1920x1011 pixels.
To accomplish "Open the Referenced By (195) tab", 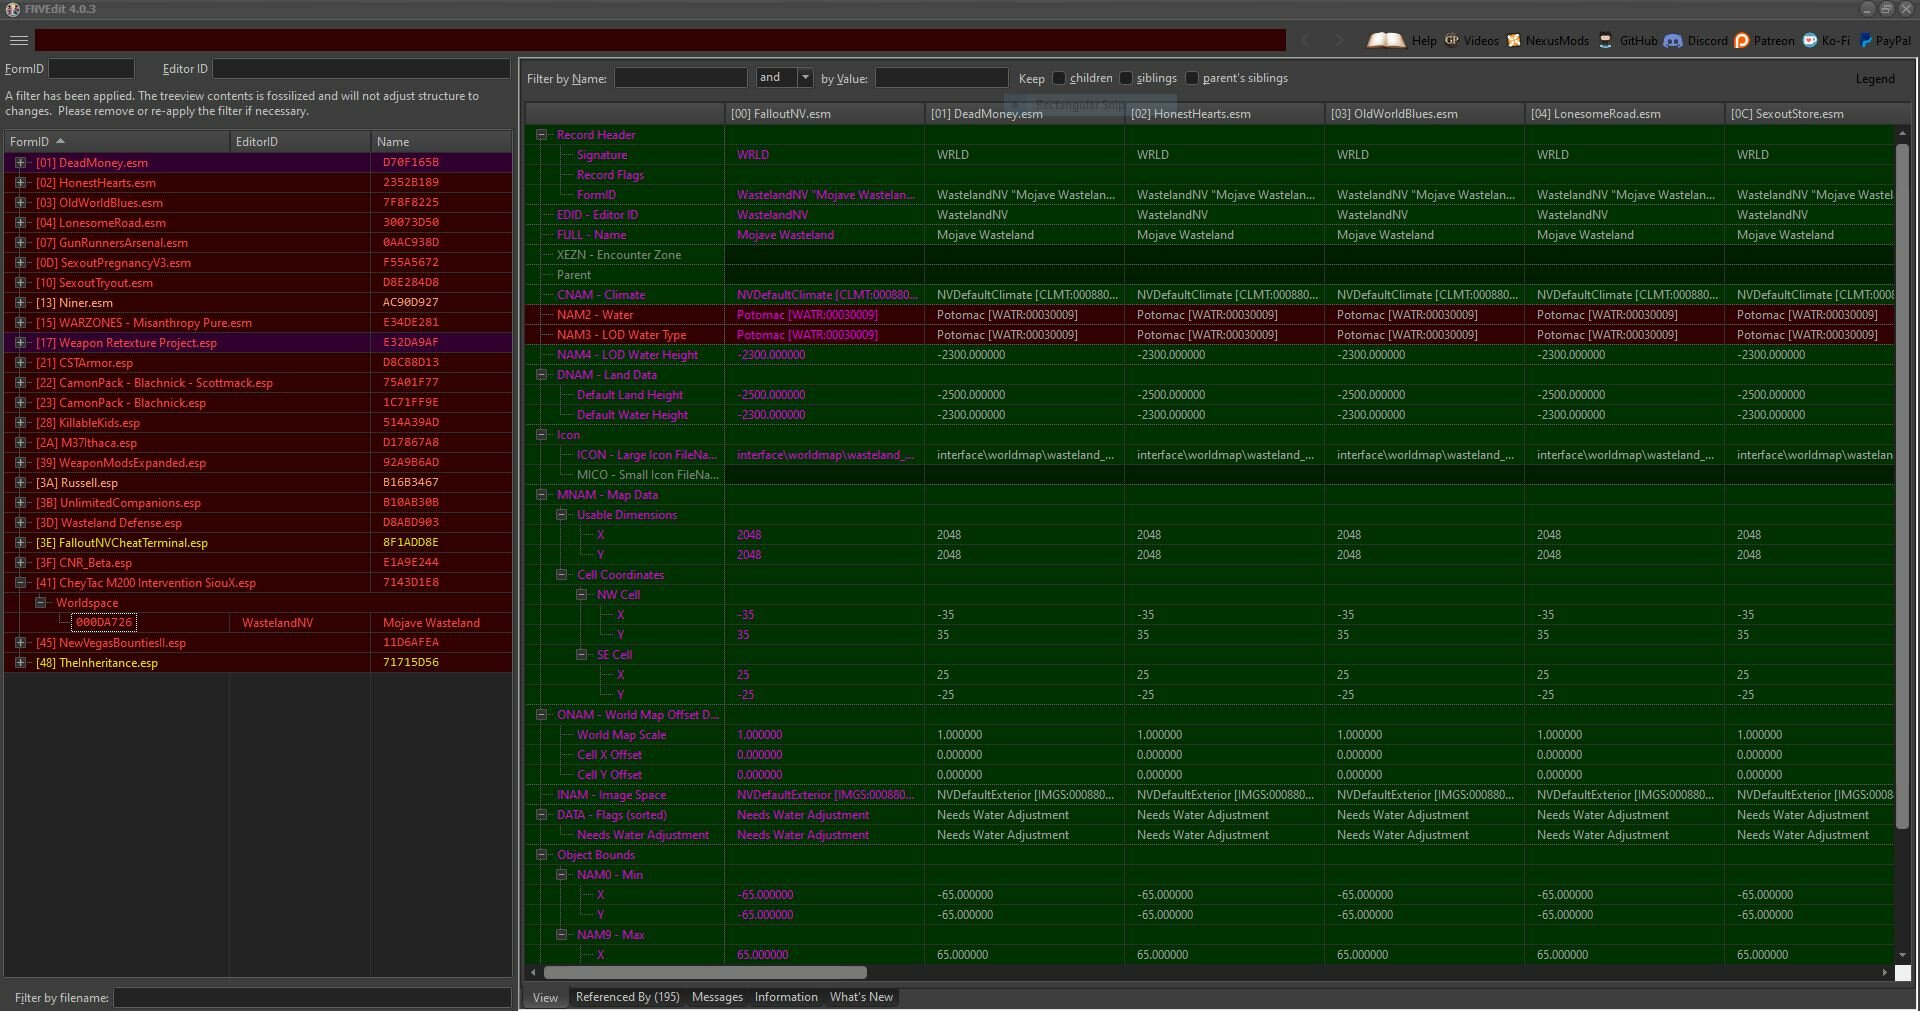I will pos(627,997).
